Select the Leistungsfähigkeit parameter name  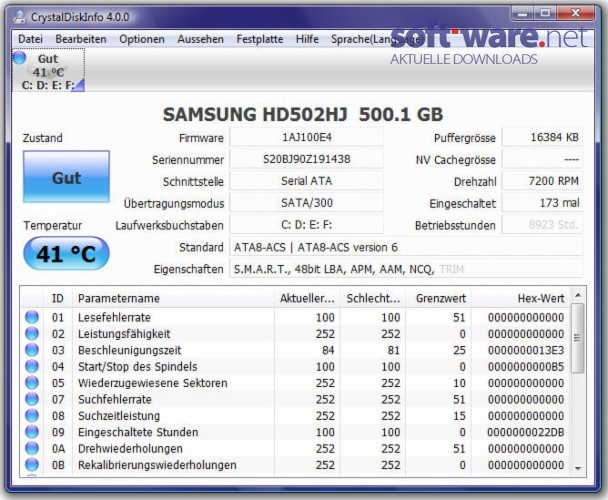click(x=124, y=334)
